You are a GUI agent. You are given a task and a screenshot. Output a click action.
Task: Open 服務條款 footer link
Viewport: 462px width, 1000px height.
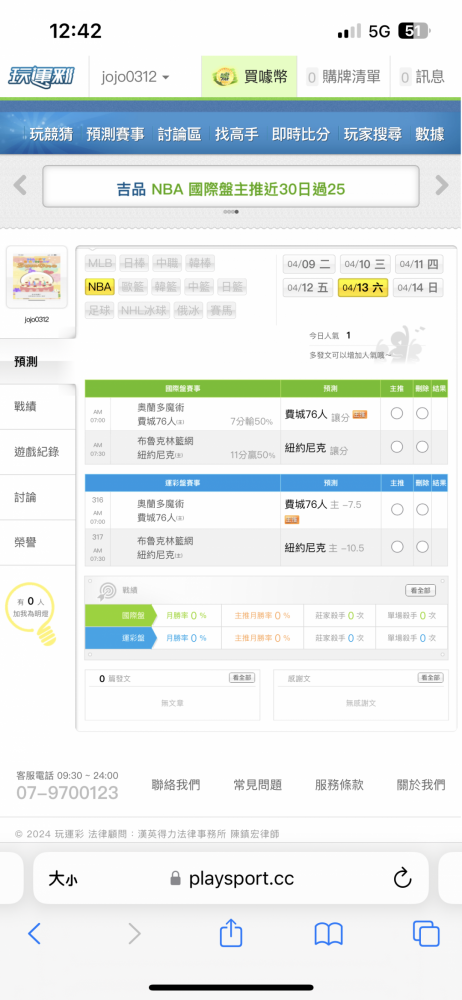339,785
